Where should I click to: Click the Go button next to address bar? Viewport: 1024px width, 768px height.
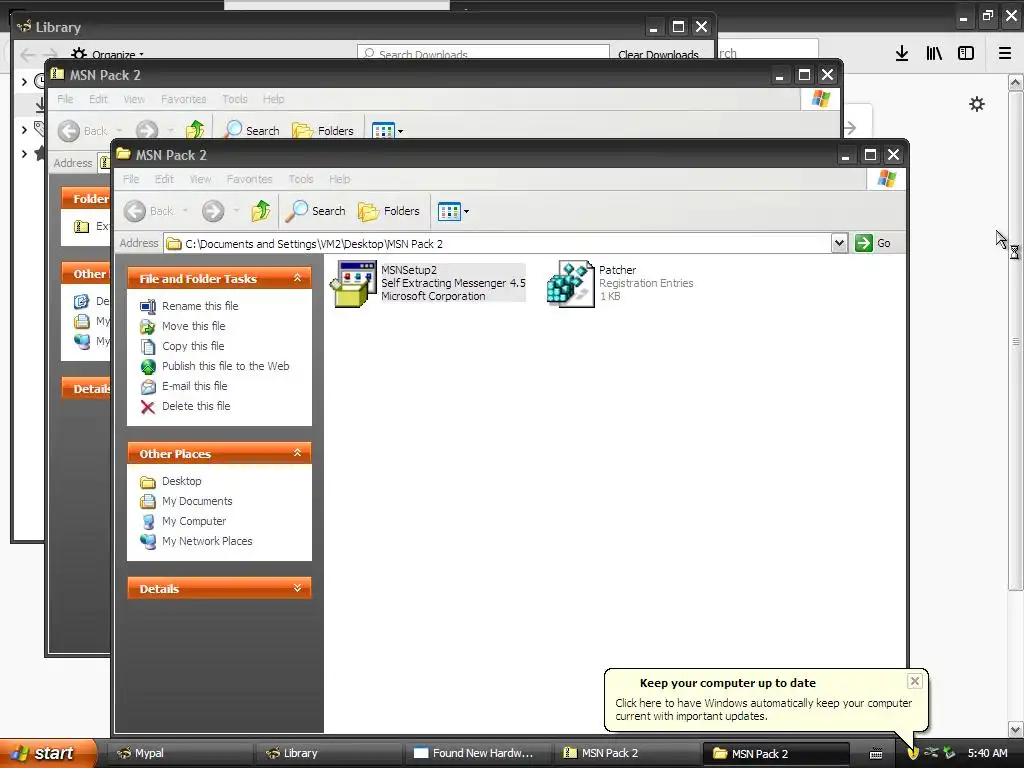[873, 244]
